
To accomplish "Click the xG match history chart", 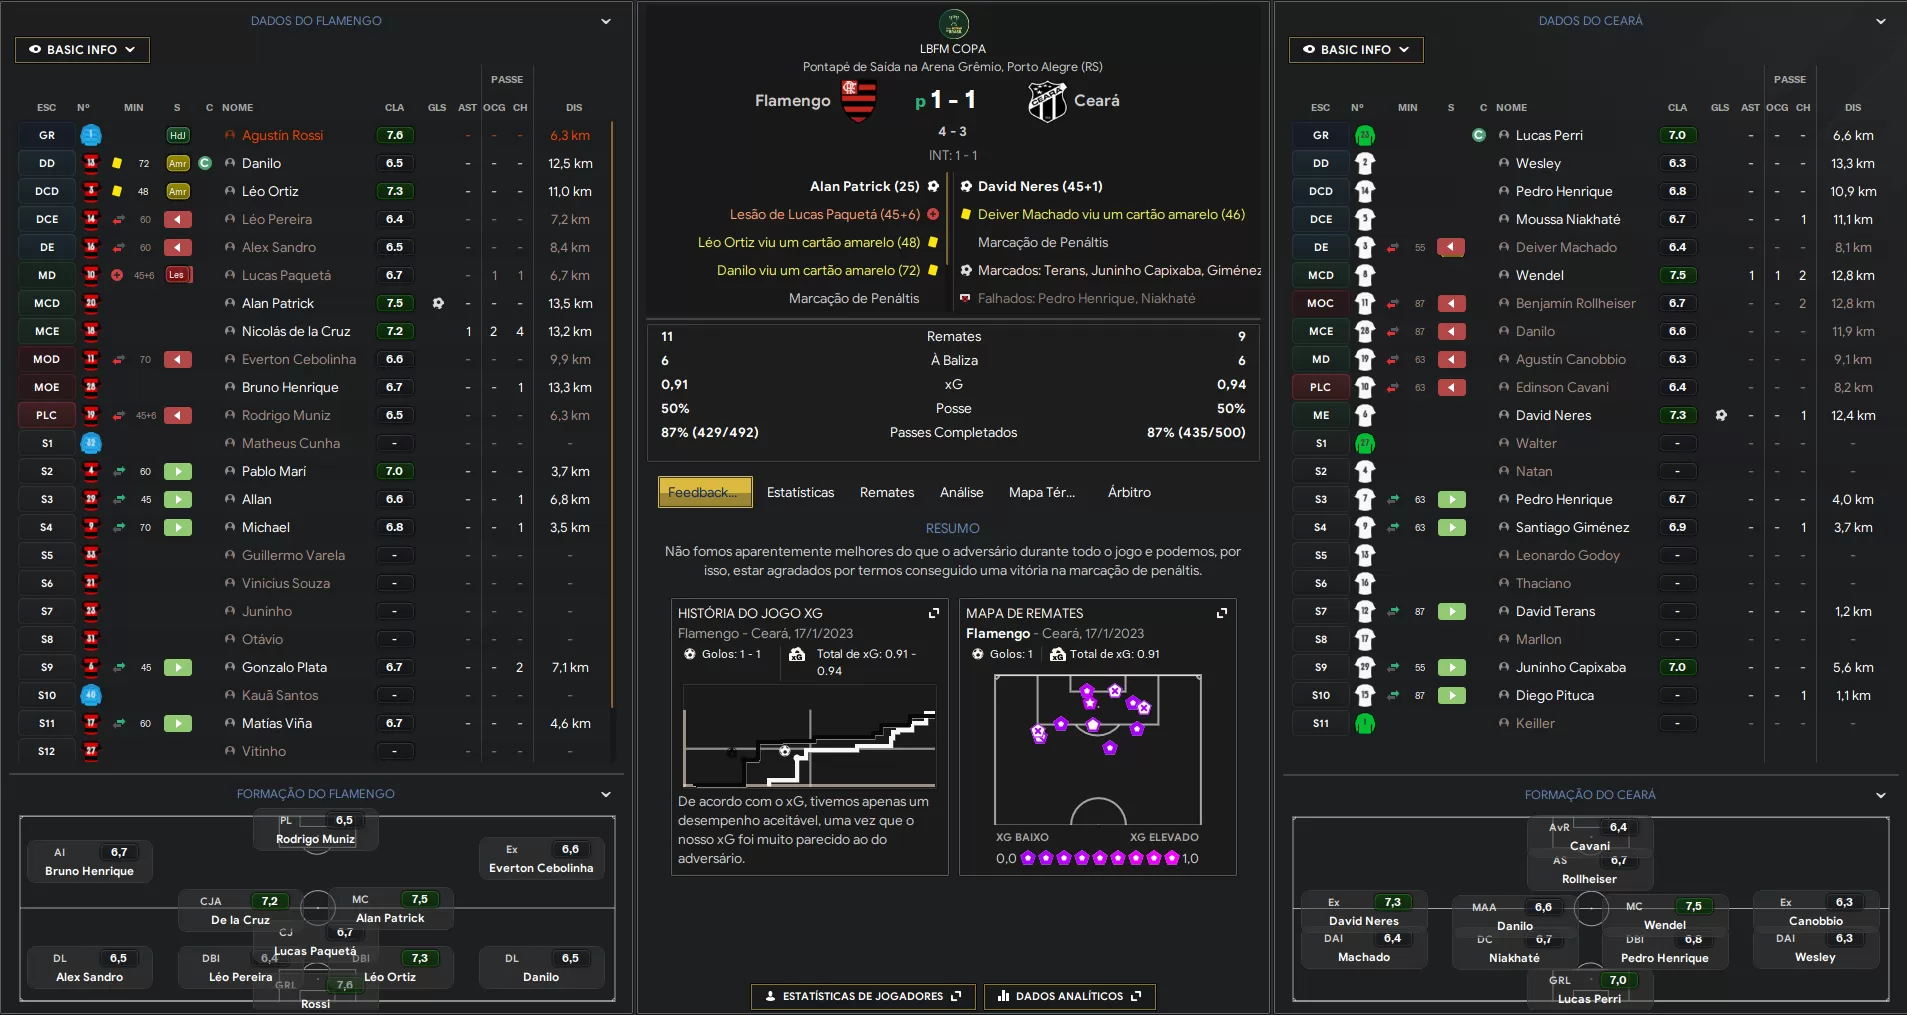I will click(809, 738).
